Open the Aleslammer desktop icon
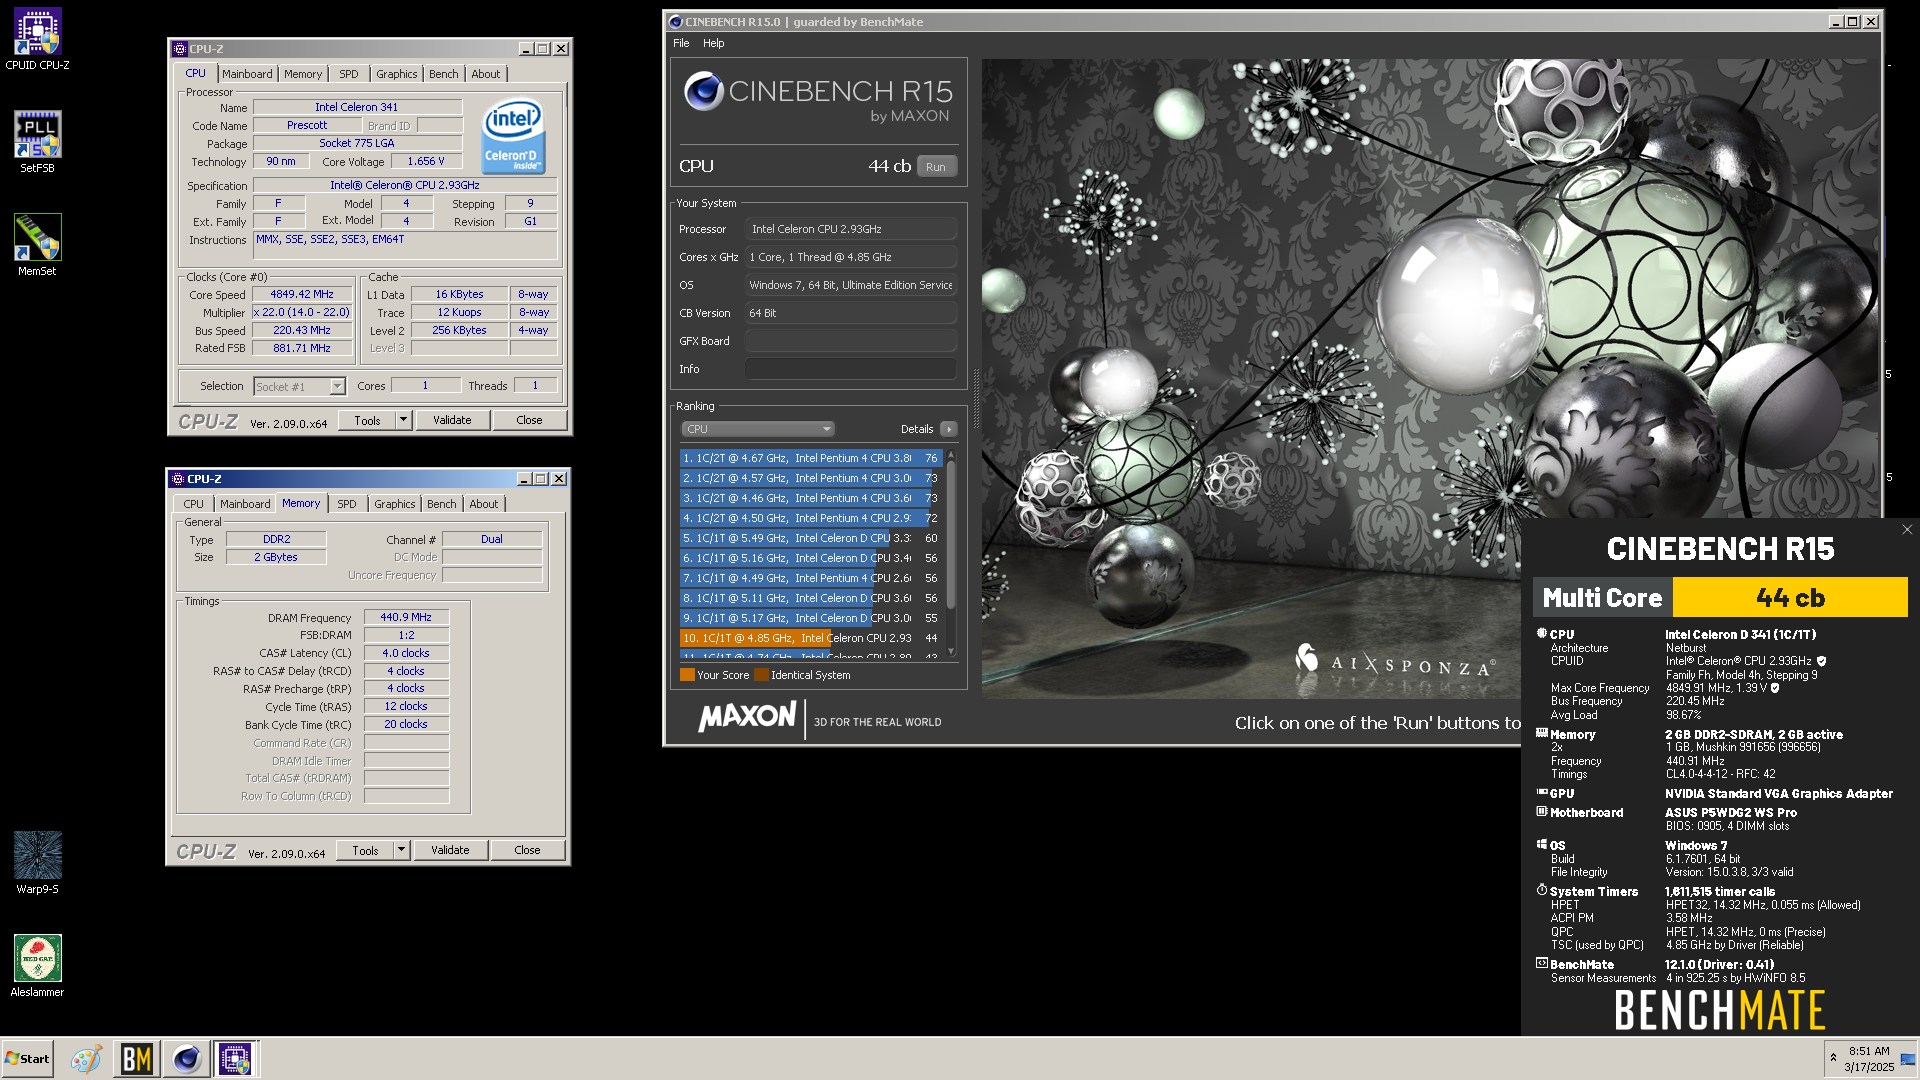The image size is (1920, 1080). (37, 965)
